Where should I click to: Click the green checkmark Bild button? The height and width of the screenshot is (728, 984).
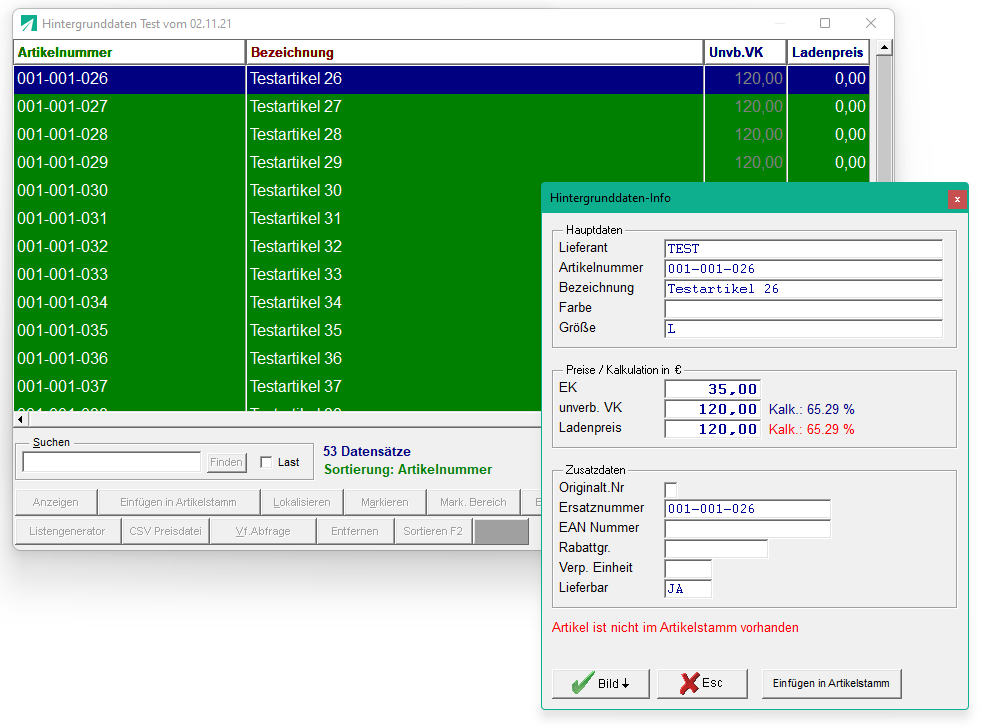coord(601,683)
